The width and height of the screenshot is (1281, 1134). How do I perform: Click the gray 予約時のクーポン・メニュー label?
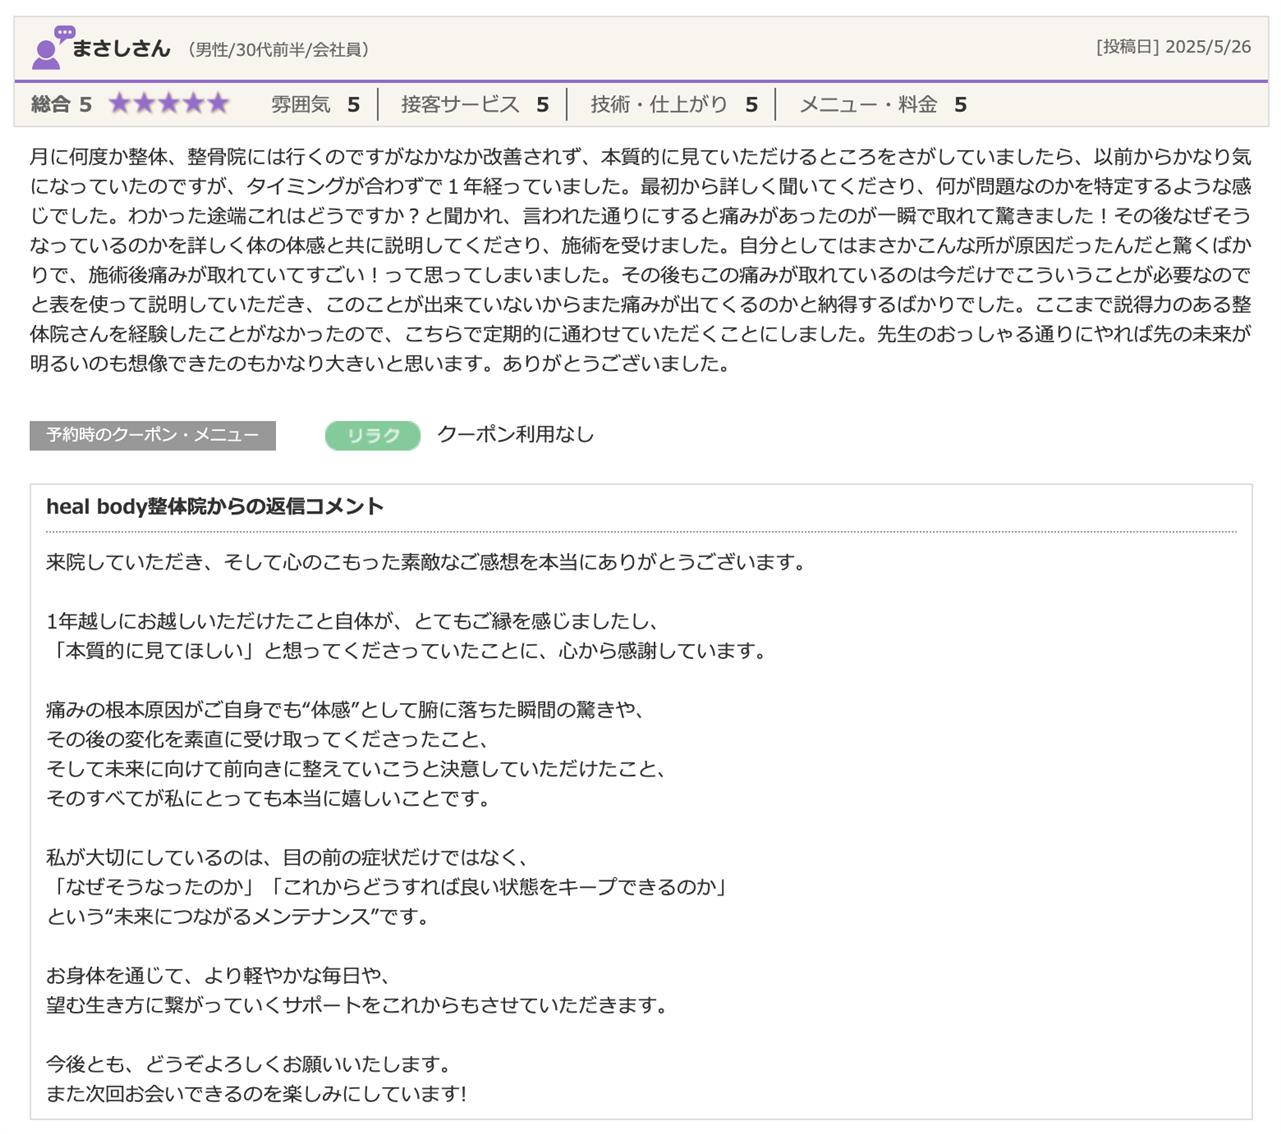coord(152,435)
